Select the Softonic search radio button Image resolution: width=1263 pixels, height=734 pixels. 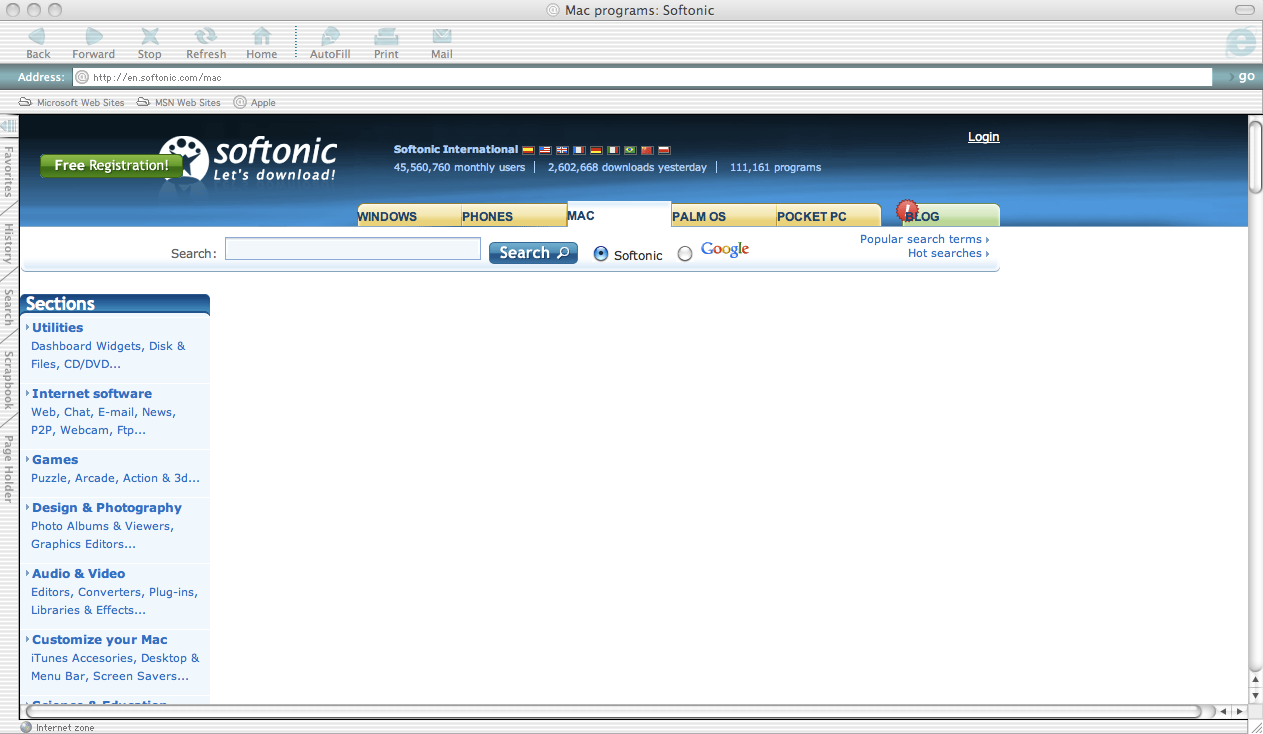[x=601, y=254]
